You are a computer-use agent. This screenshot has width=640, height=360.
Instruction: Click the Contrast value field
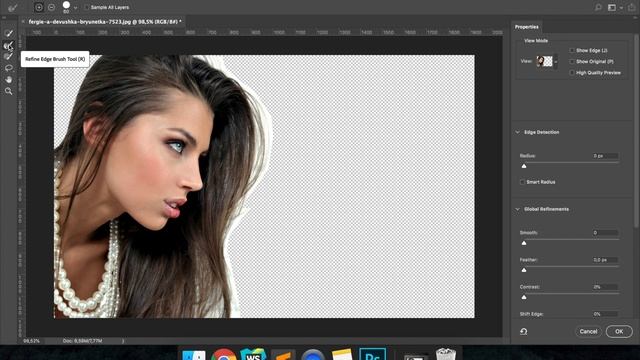click(605, 287)
